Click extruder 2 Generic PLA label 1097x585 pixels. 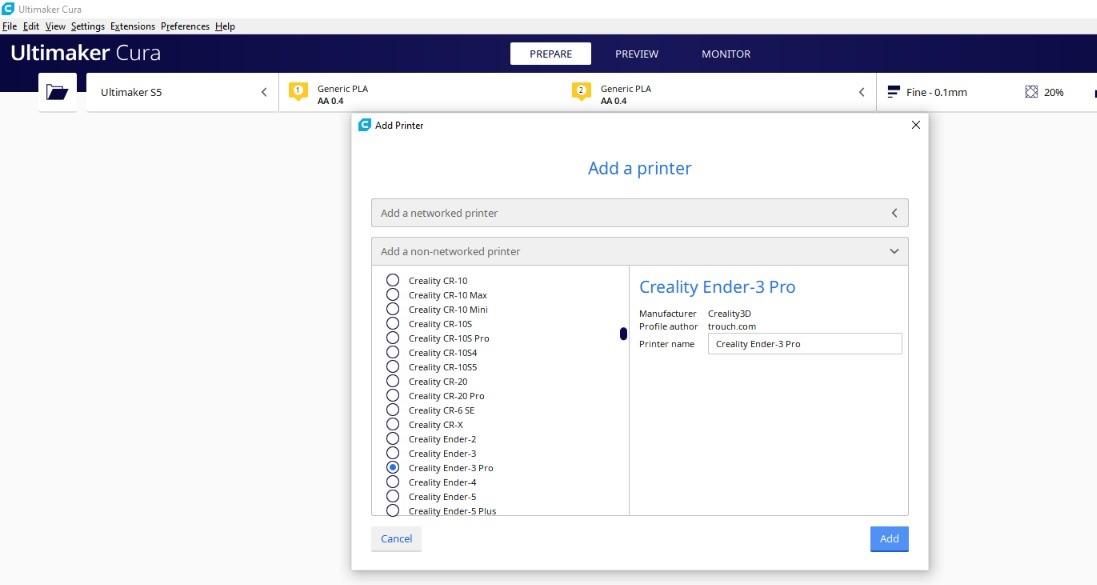[x=625, y=88]
